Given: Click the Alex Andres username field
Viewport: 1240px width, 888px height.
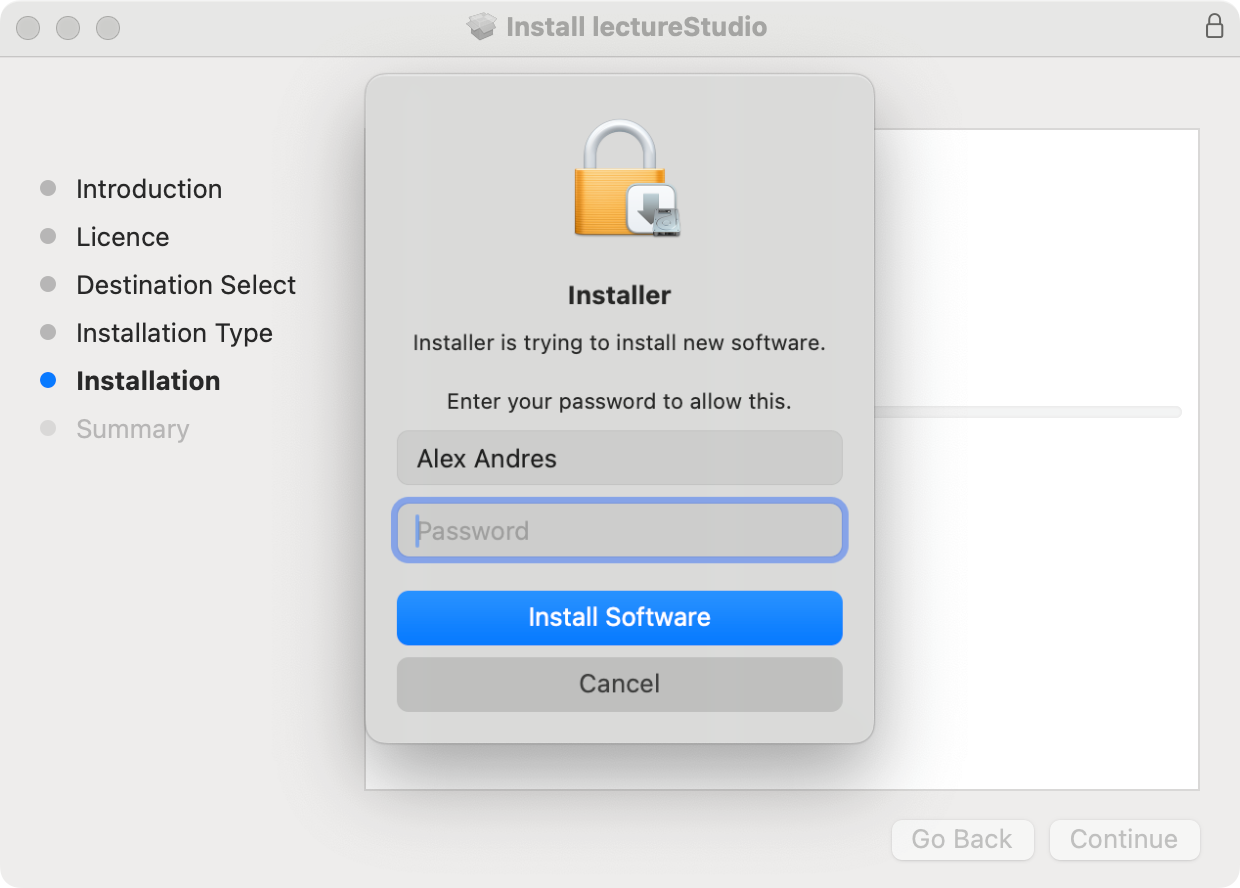Looking at the screenshot, I should (x=619, y=458).
